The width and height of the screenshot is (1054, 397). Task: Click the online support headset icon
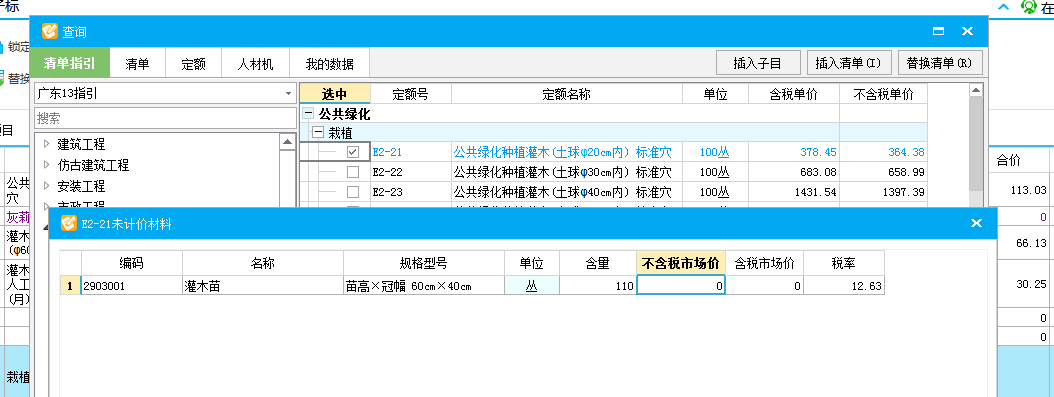[1028, 7]
